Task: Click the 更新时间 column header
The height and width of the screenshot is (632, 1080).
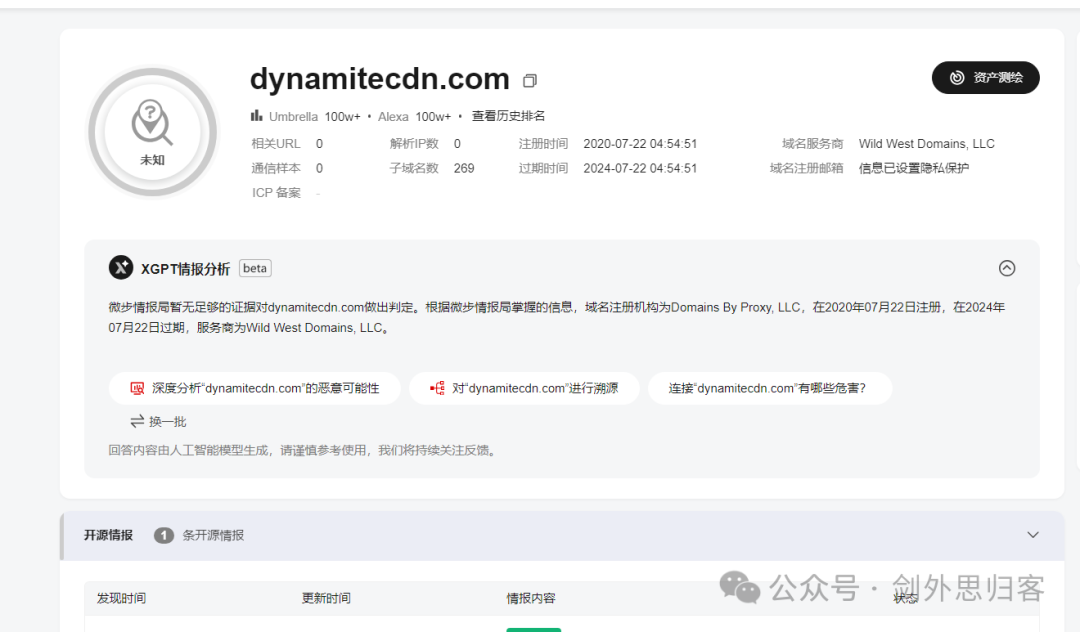Action: 326,598
